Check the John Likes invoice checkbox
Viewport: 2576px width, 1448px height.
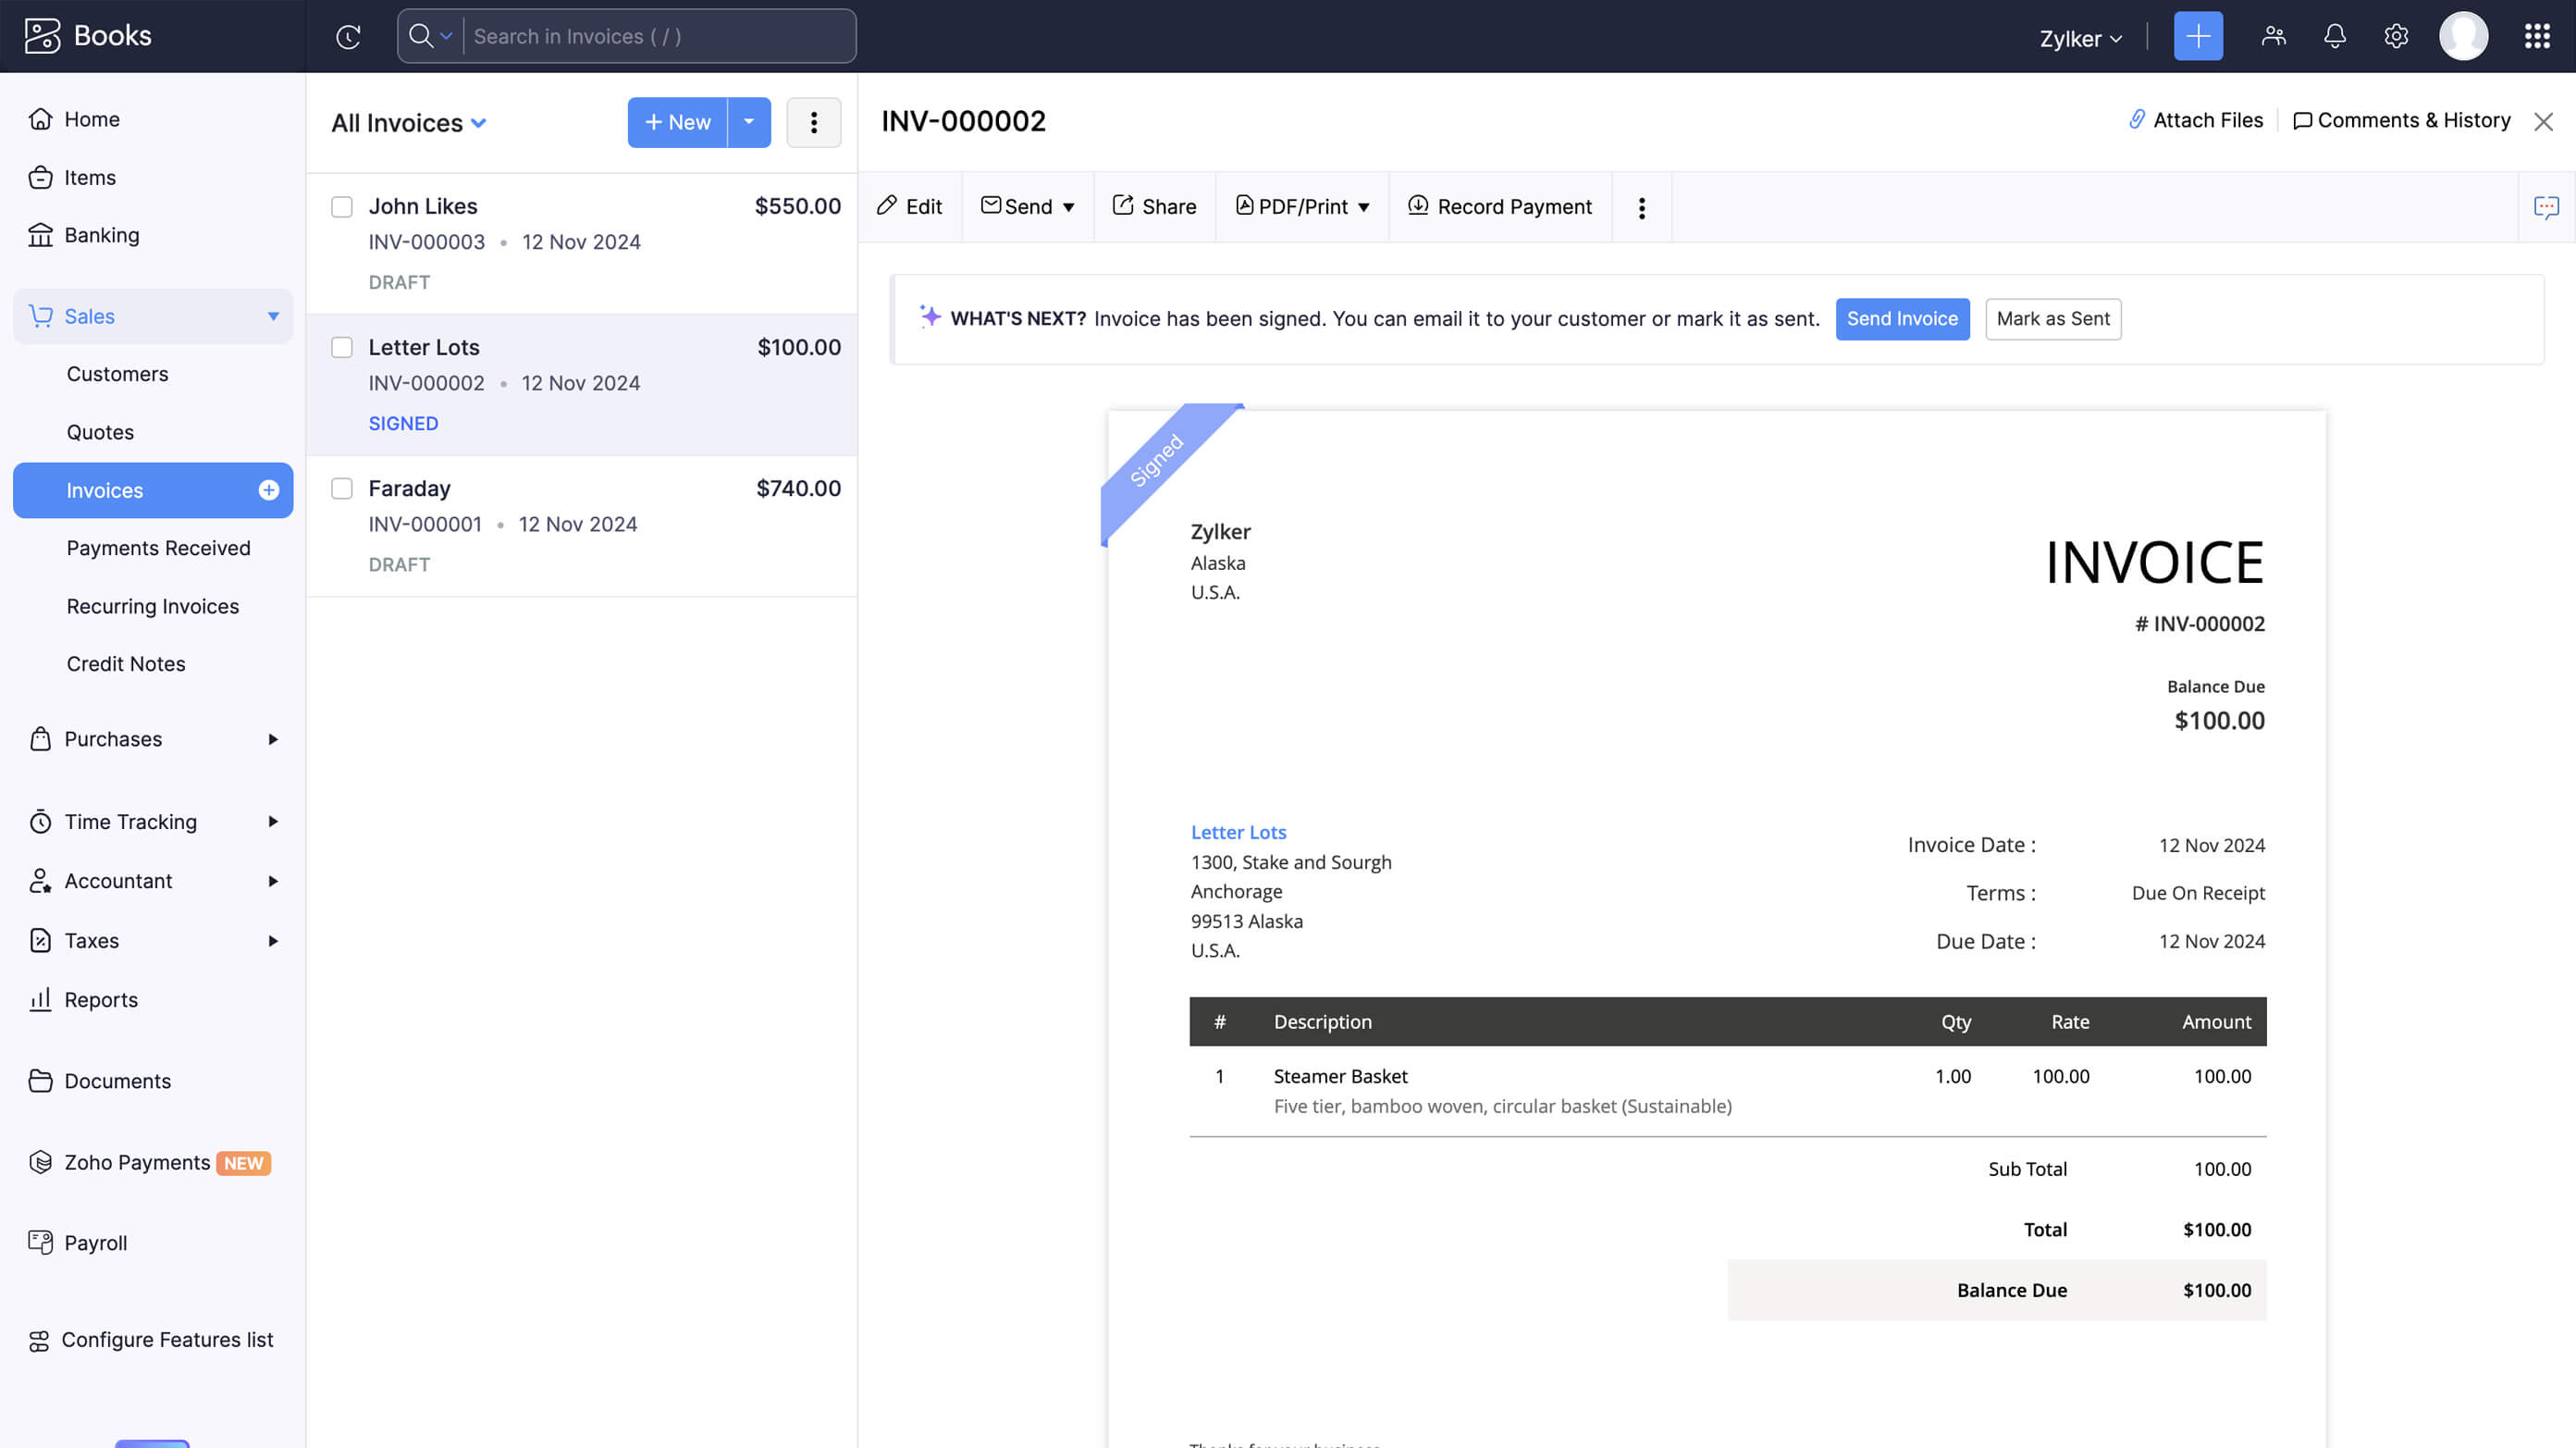342,207
